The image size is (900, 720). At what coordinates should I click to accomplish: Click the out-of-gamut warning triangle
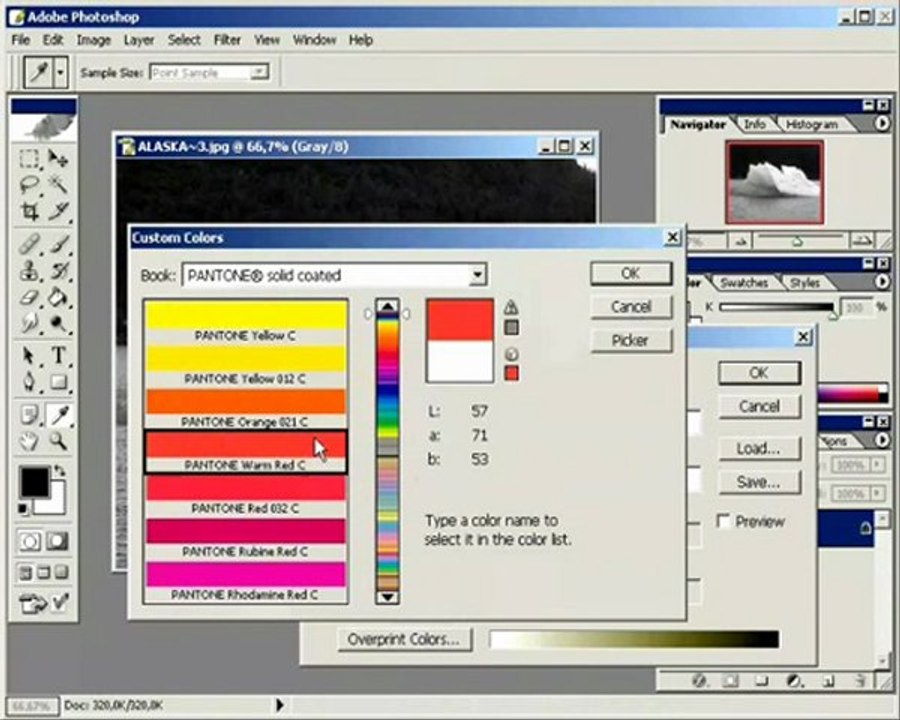click(511, 307)
